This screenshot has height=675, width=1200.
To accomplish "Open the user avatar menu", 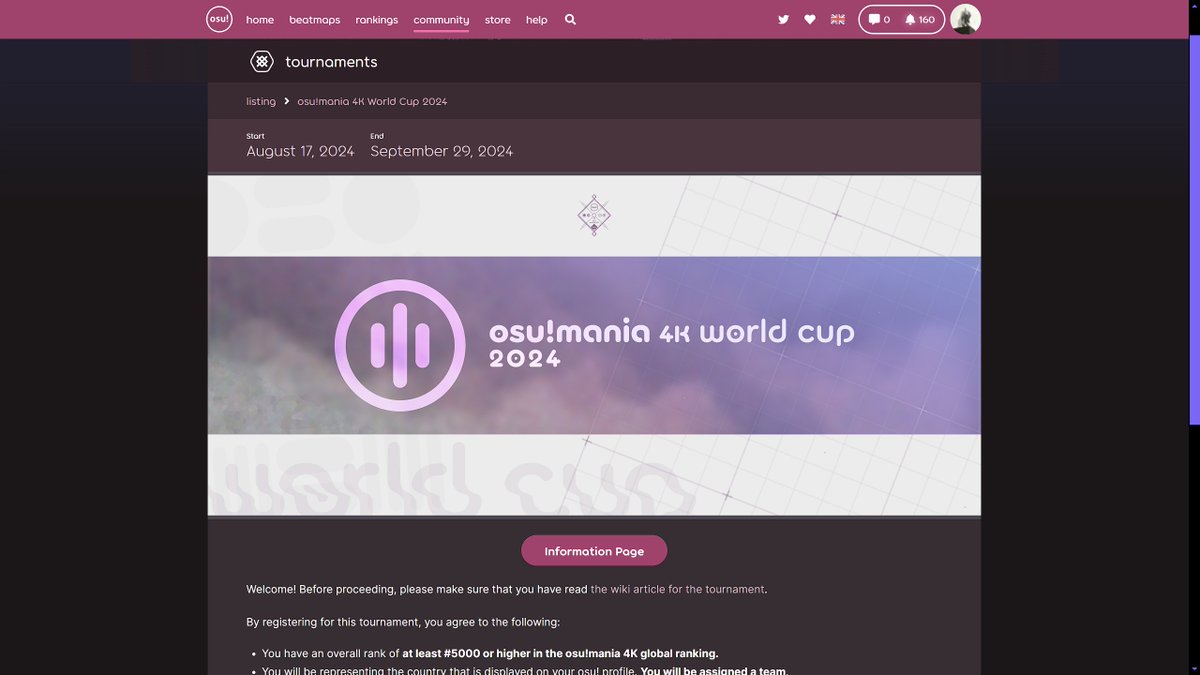I will click(x=965, y=19).
